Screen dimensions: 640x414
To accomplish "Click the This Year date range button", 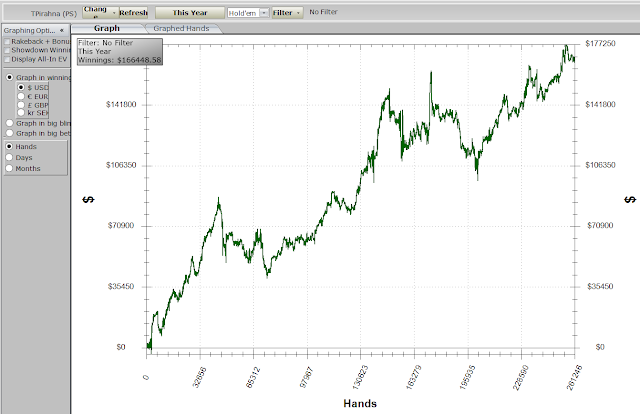I will [x=190, y=13].
